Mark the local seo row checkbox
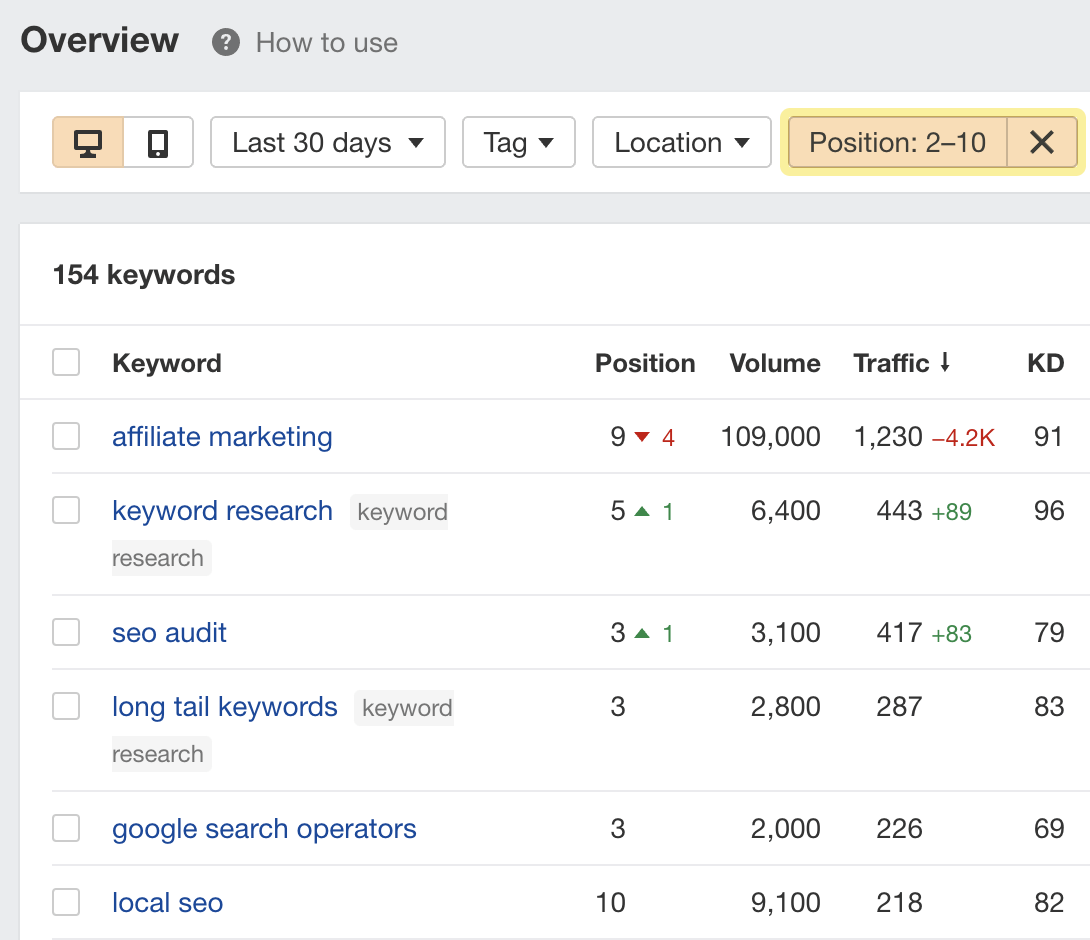1090x940 pixels. tap(66, 903)
